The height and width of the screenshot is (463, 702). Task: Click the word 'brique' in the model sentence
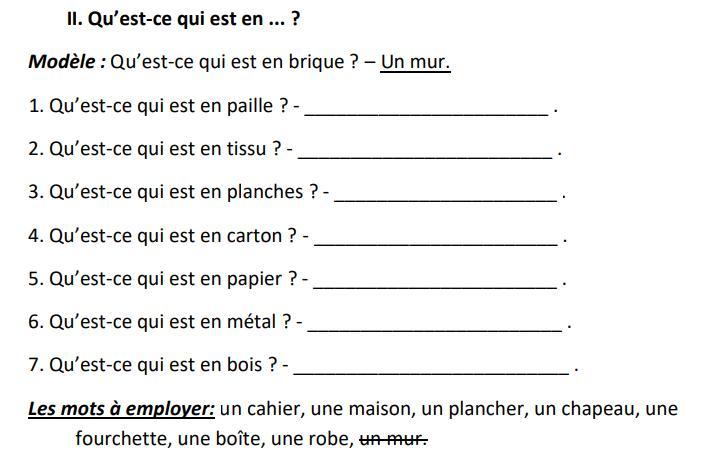click(x=317, y=62)
